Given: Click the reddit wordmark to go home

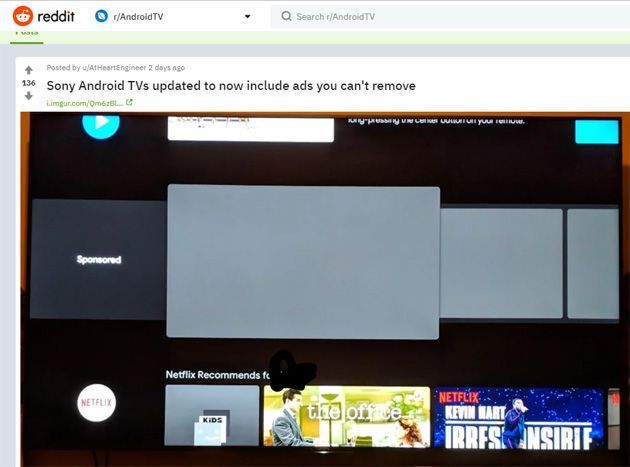Looking at the screenshot, I should (x=56, y=16).
